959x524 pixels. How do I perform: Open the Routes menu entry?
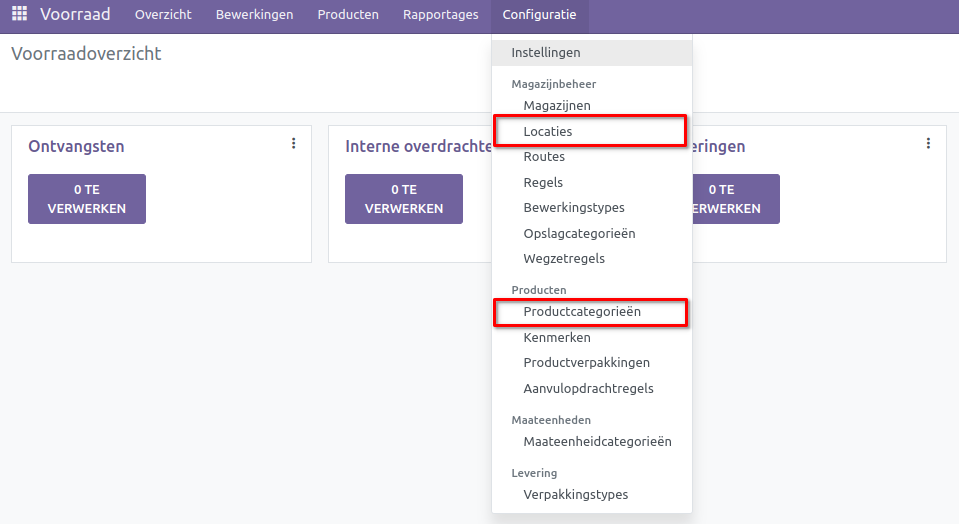(x=544, y=157)
